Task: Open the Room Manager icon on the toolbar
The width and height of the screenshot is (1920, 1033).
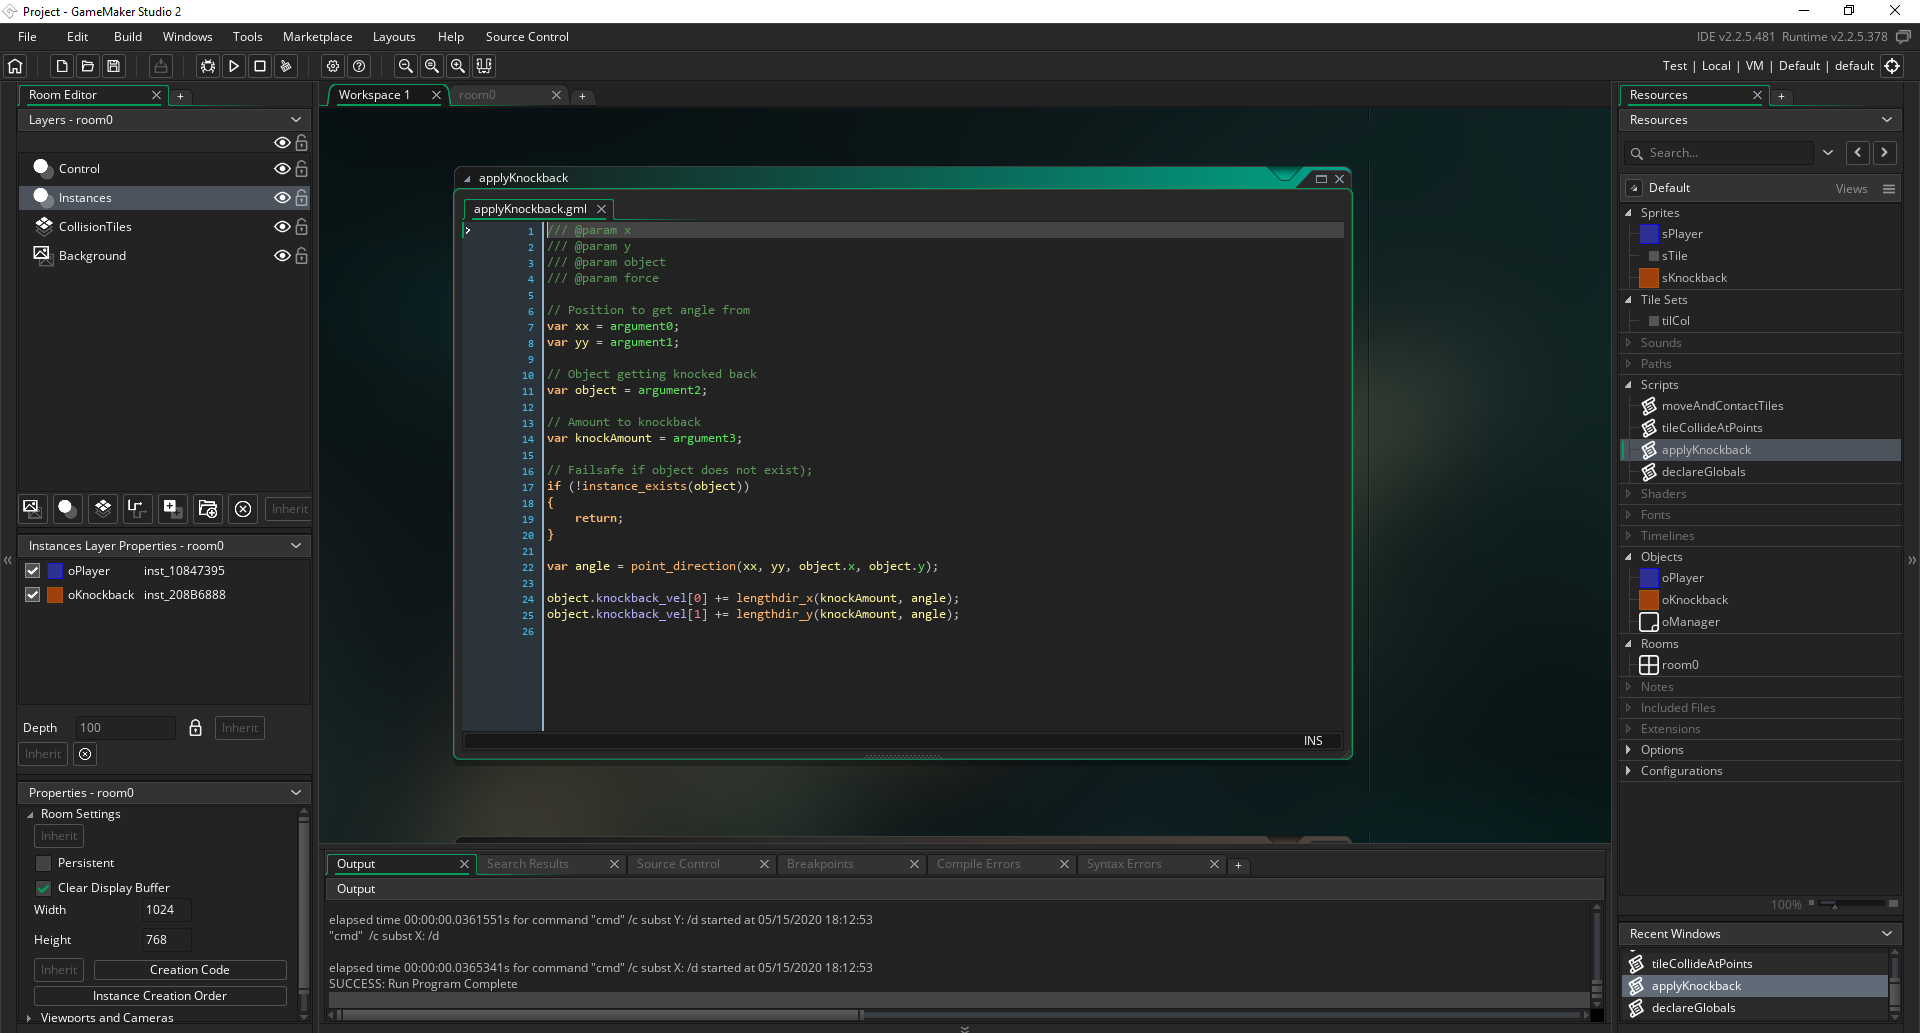Action: click(x=484, y=66)
